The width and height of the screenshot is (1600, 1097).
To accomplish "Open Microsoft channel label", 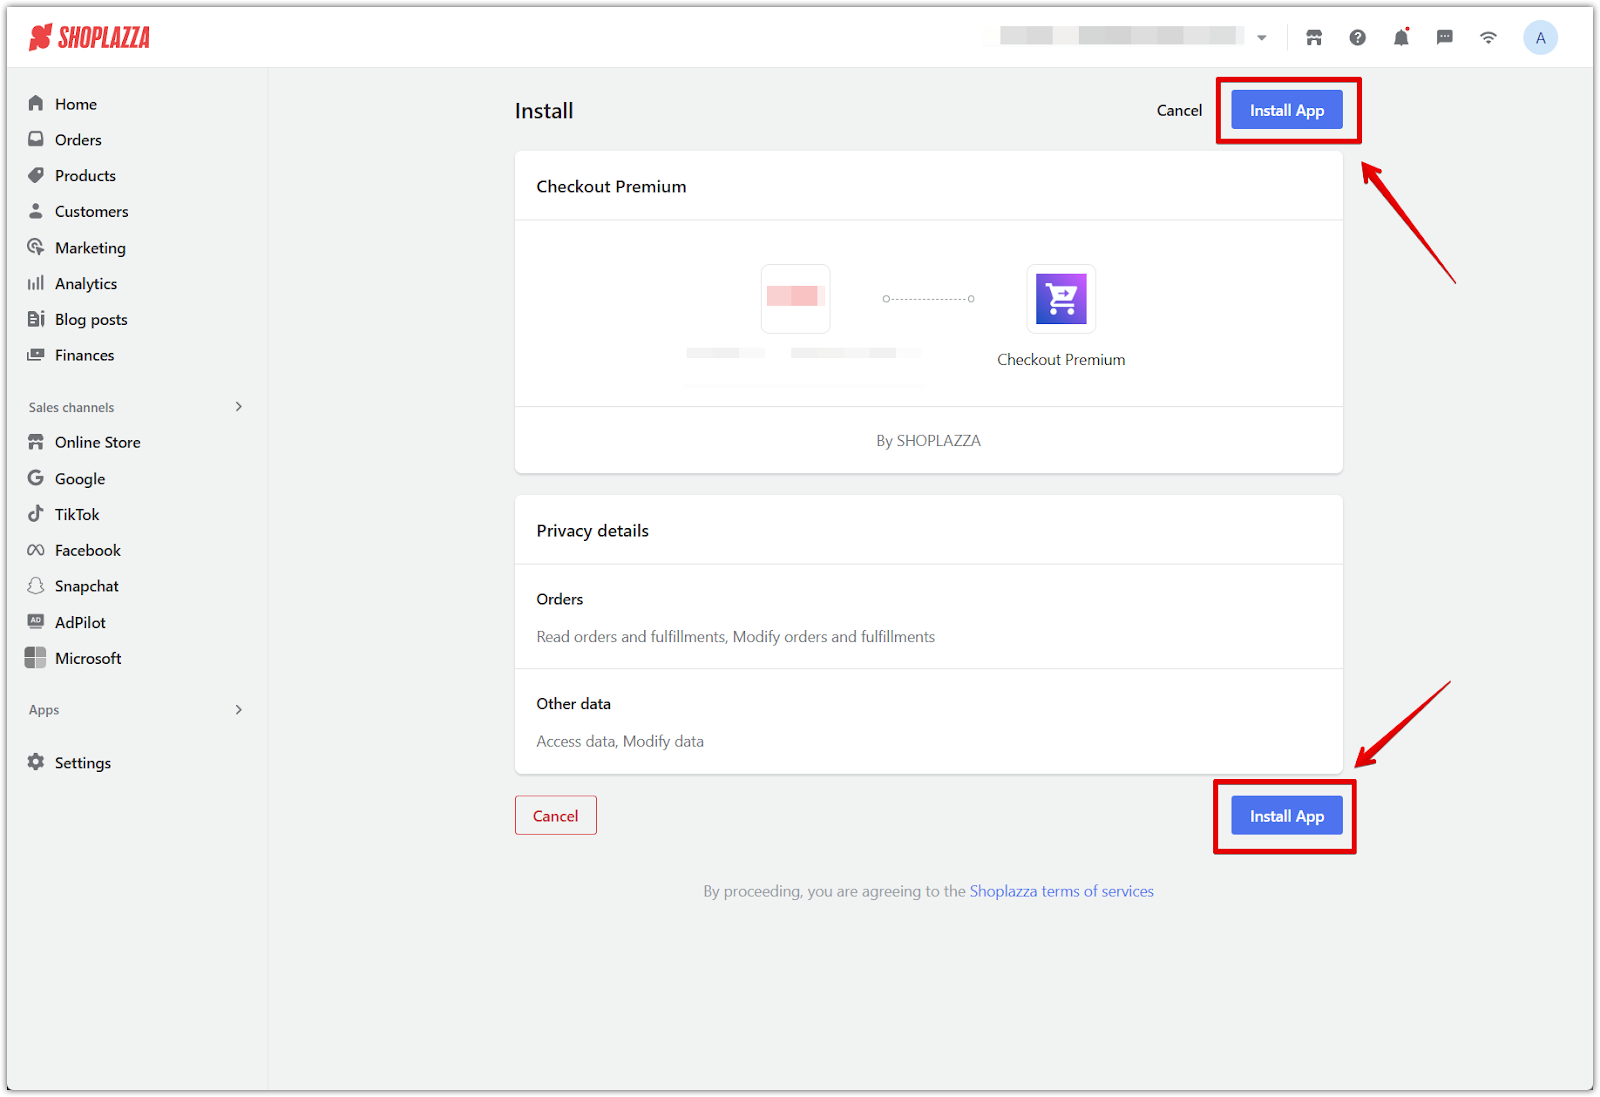I will coord(88,658).
